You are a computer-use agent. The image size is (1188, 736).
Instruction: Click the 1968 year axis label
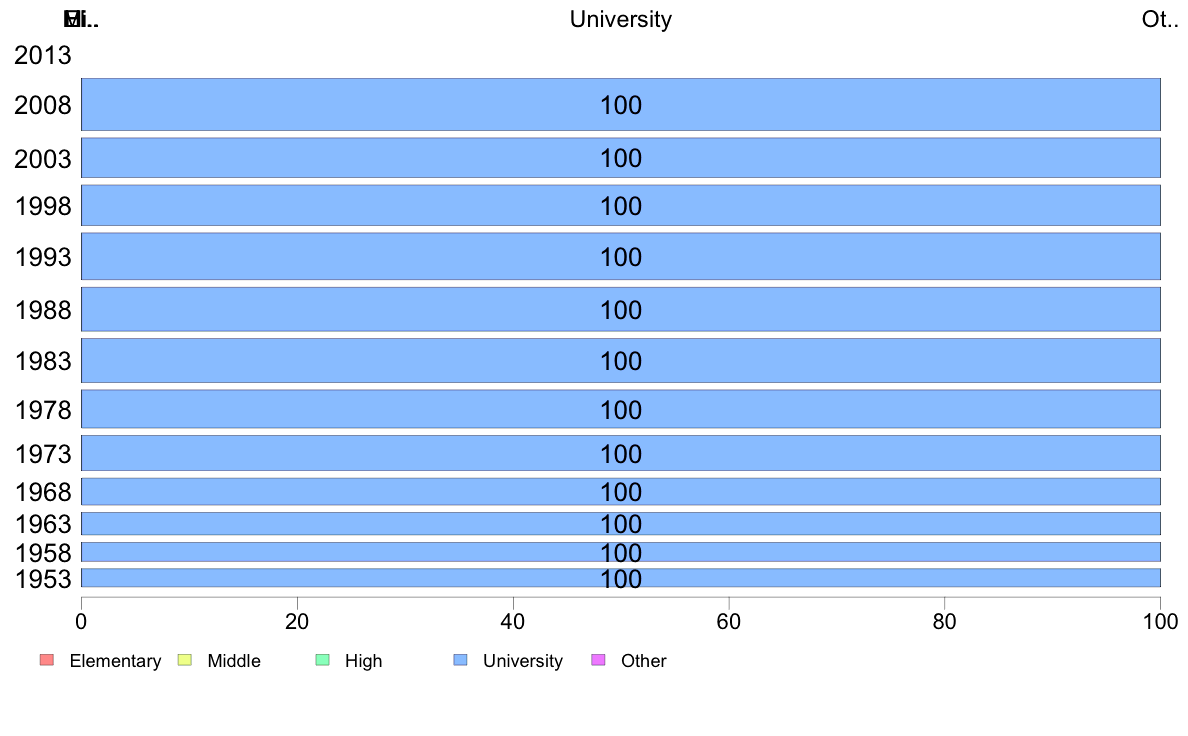42,492
